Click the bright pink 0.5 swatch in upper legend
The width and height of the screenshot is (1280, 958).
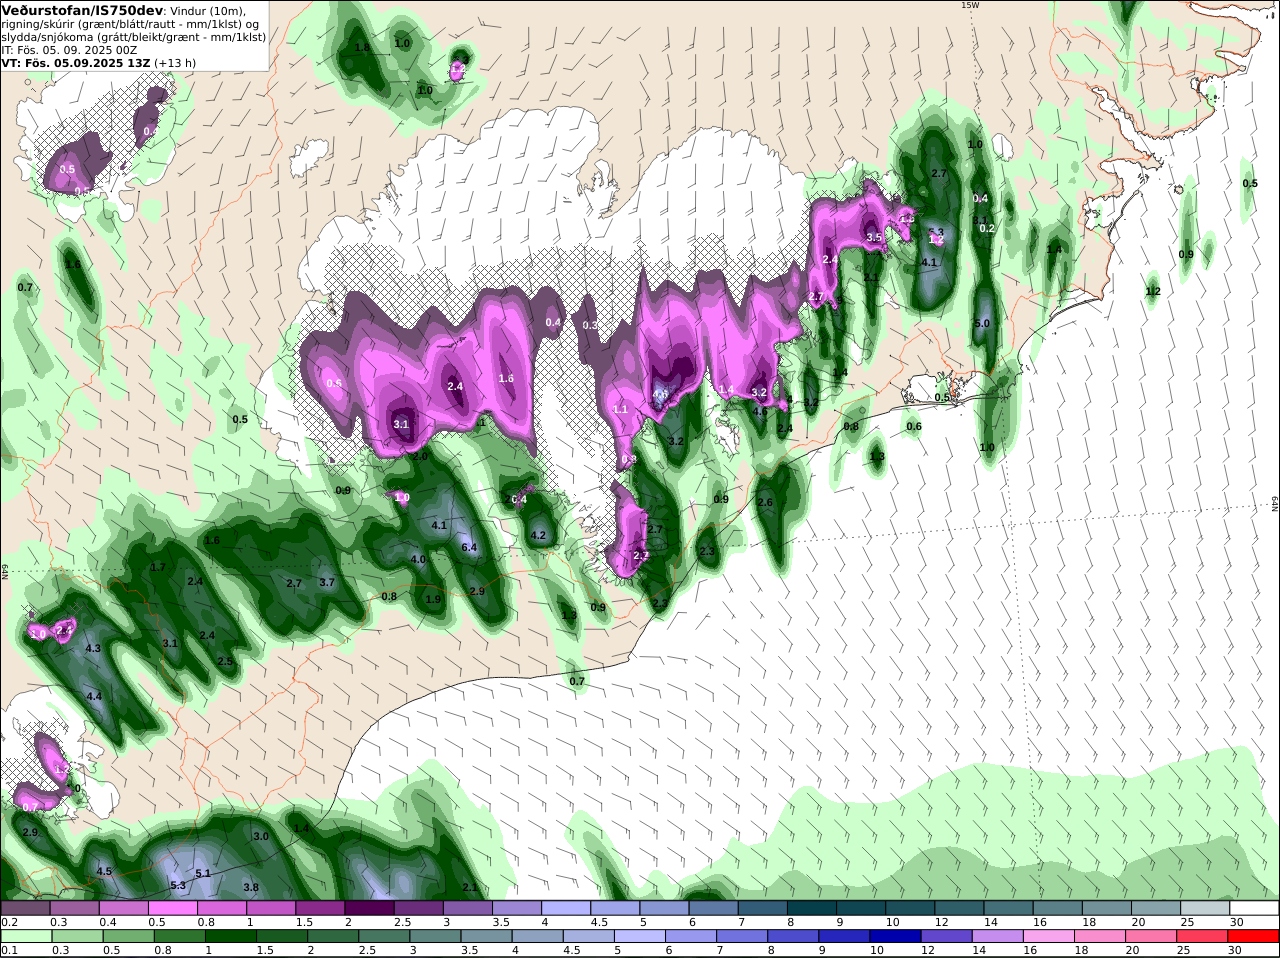click(172, 908)
